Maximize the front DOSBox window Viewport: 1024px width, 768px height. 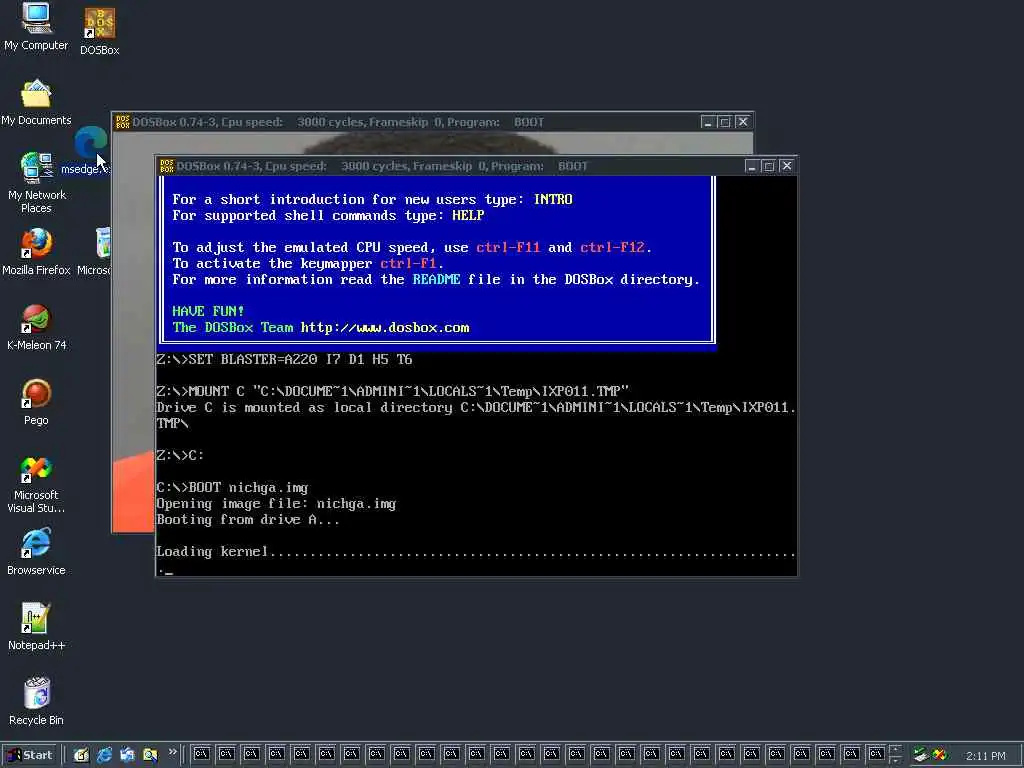(769, 166)
